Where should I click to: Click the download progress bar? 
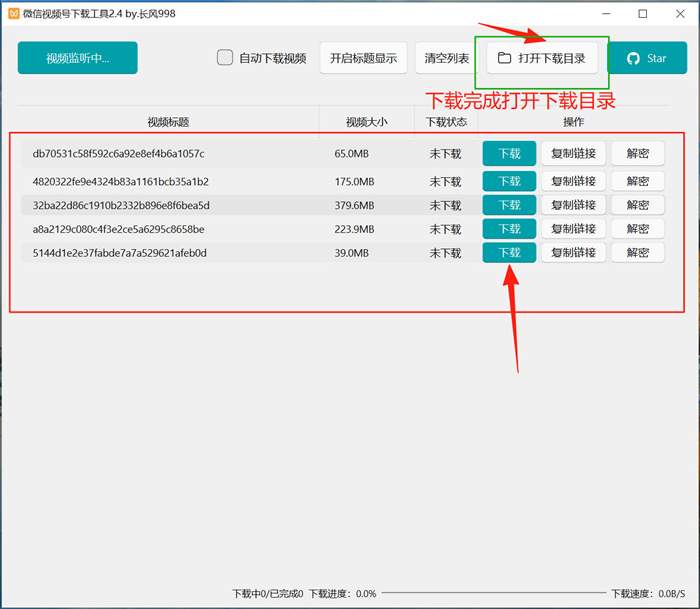[x=494, y=593]
